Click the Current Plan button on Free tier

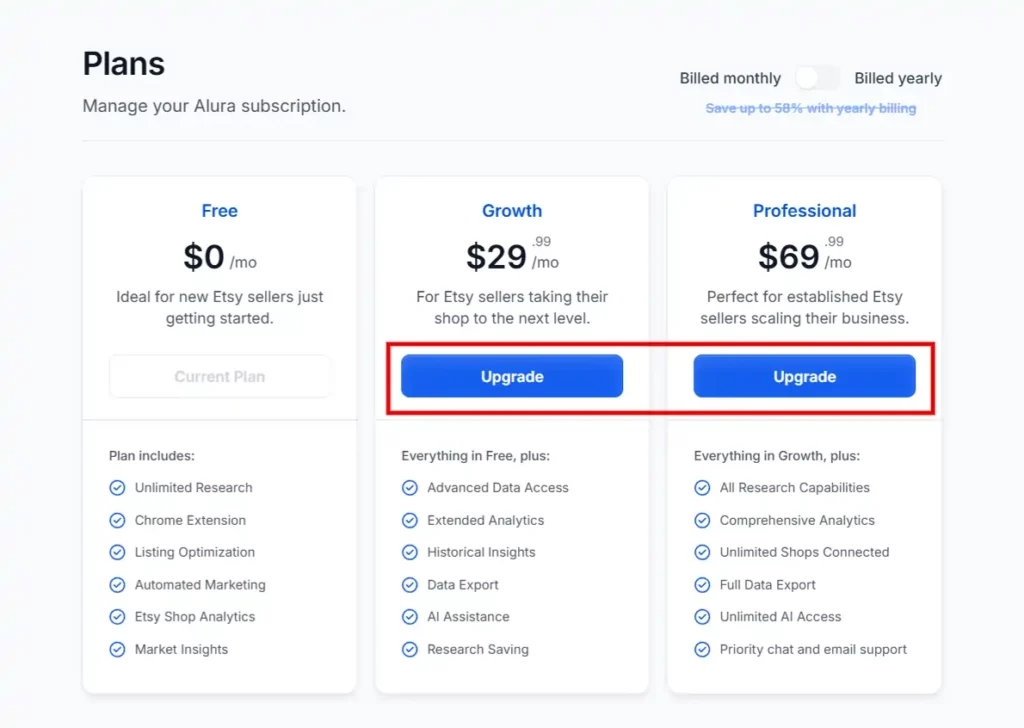tap(219, 376)
